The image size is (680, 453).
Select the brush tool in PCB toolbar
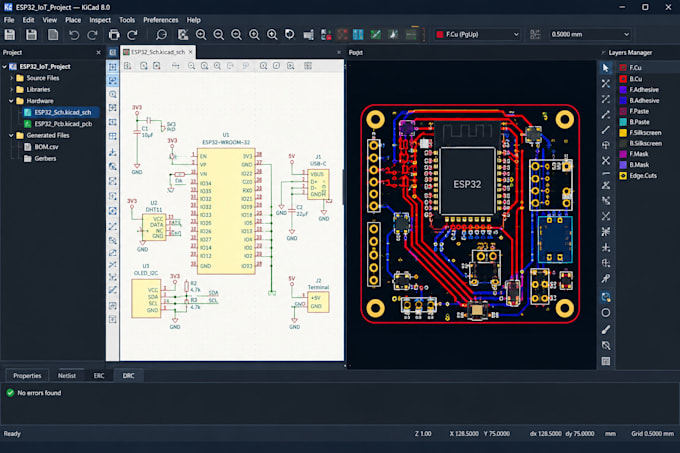606,329
